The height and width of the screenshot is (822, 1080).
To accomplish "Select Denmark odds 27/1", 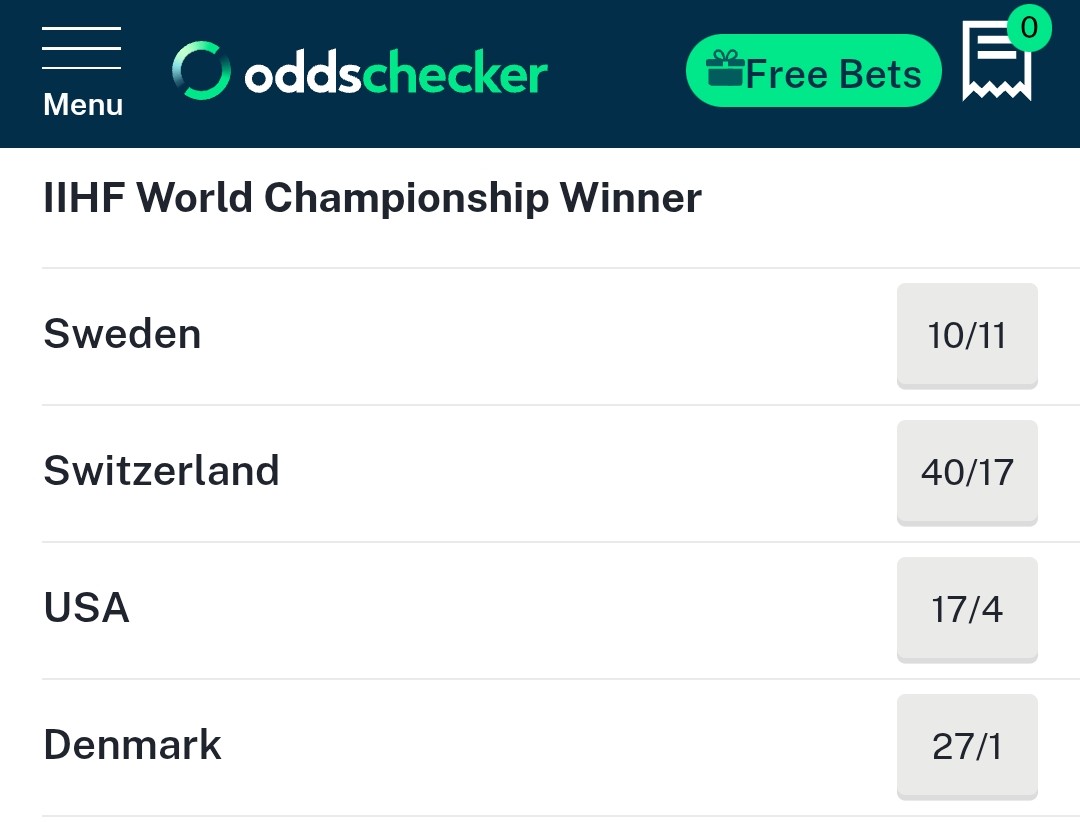I will pos(967,747).
